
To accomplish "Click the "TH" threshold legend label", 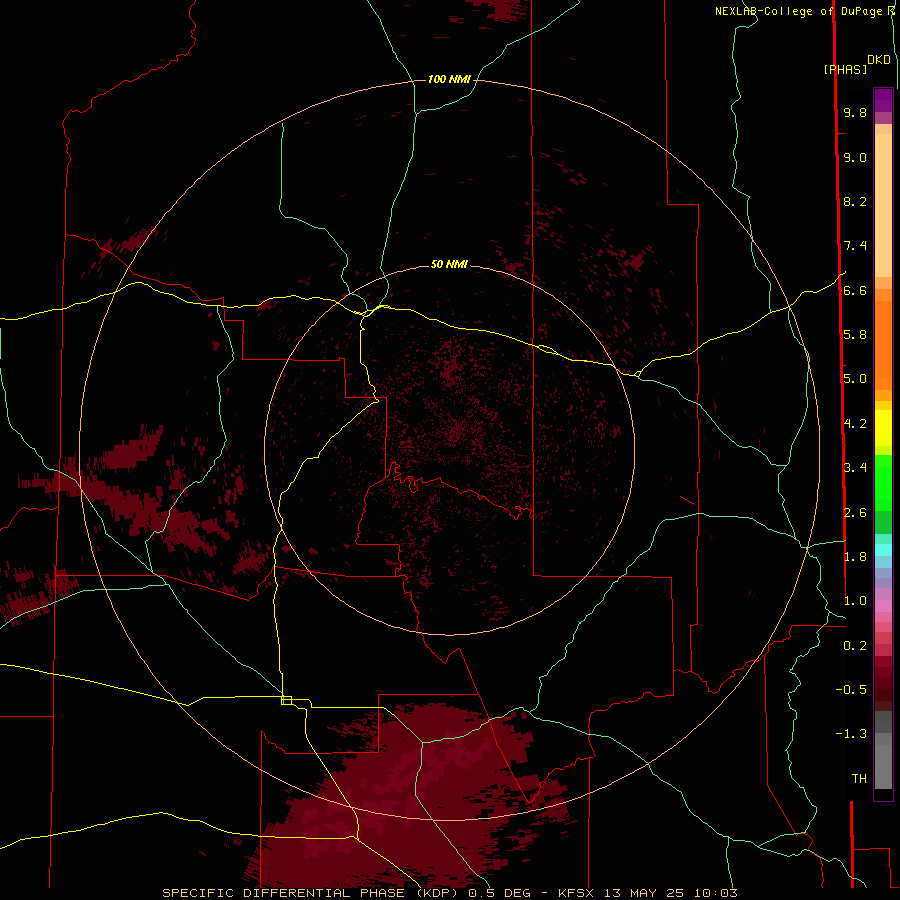I will 859,779.
